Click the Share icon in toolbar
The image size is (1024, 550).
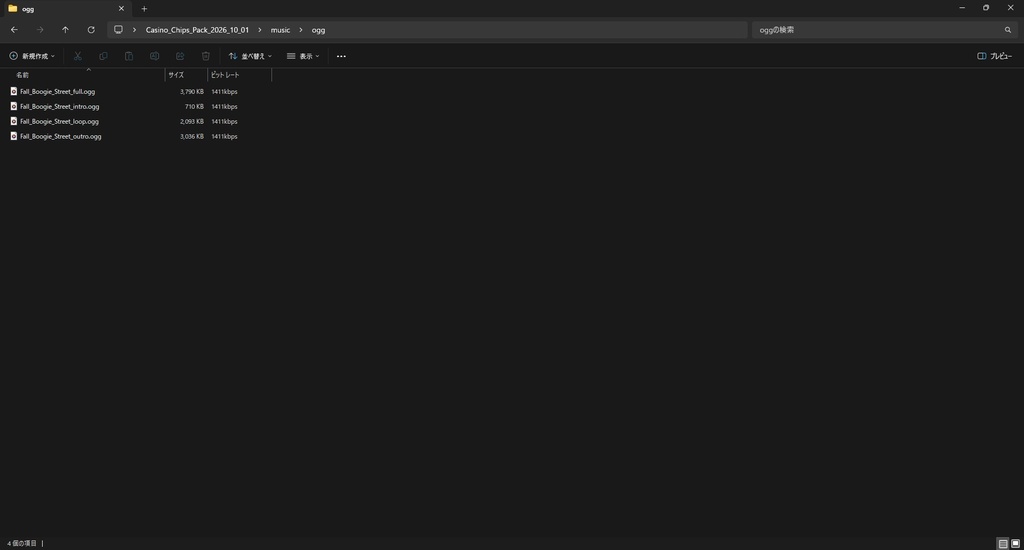pyautogui.click(x=180, y=56)
